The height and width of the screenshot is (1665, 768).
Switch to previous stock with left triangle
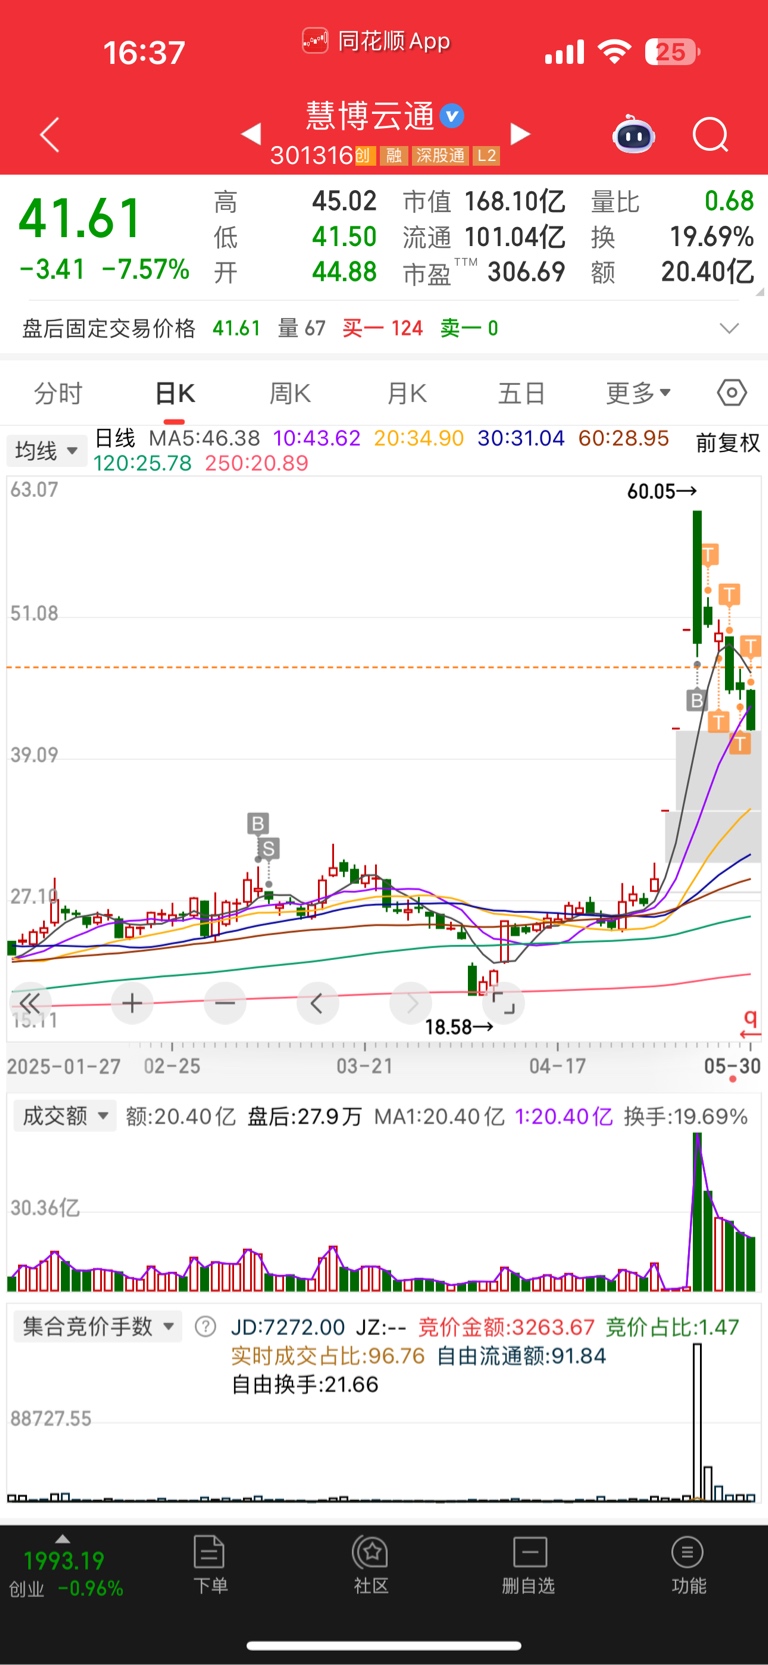point(251,133)
